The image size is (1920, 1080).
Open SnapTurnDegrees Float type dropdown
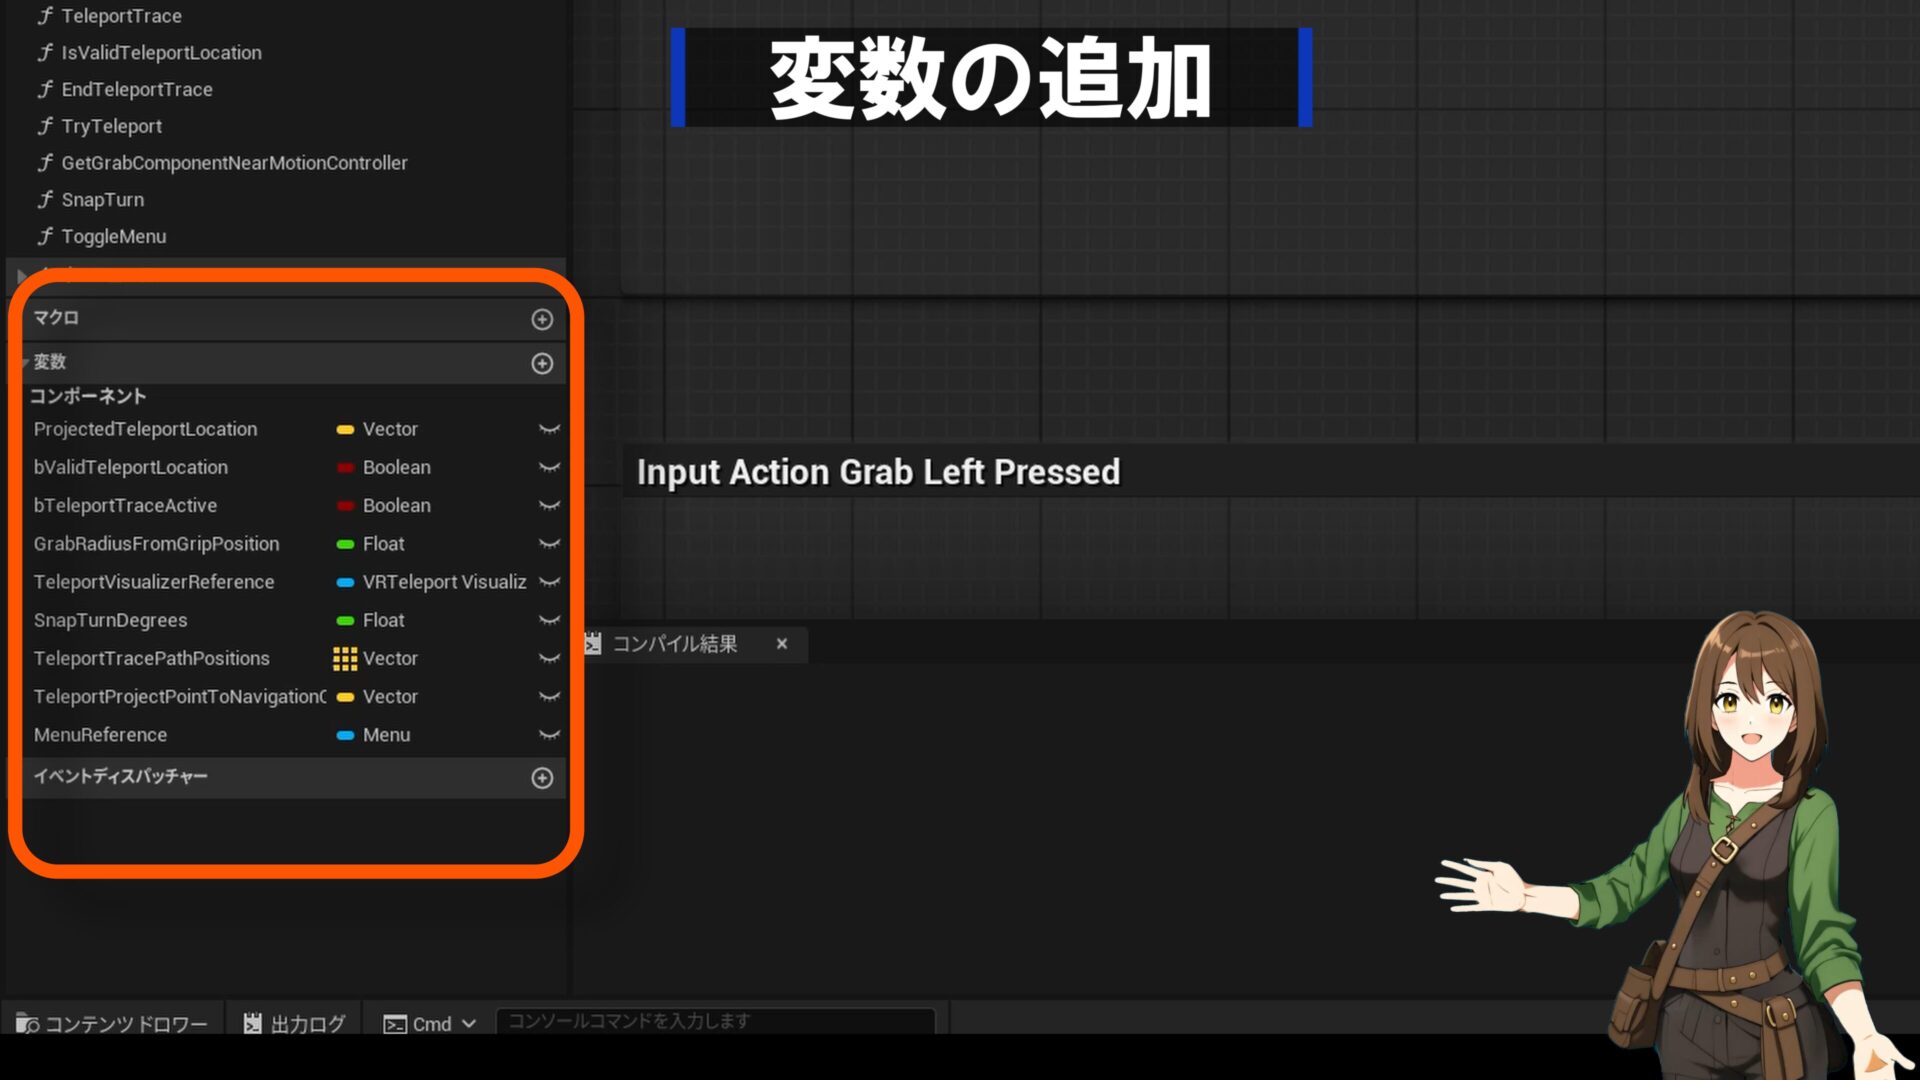click(x=384, y=620)
